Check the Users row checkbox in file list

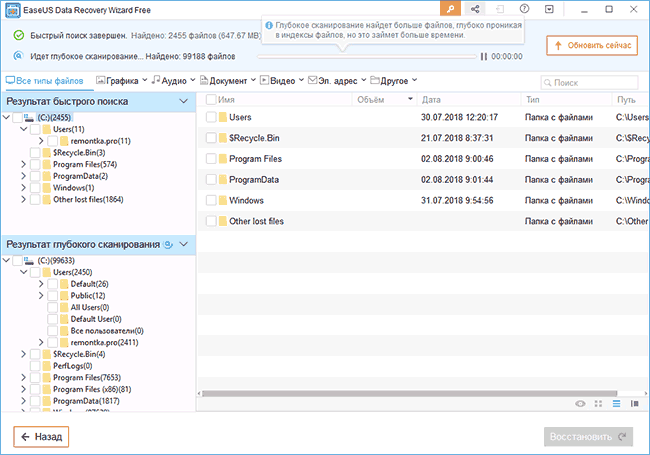coord(211,117)
